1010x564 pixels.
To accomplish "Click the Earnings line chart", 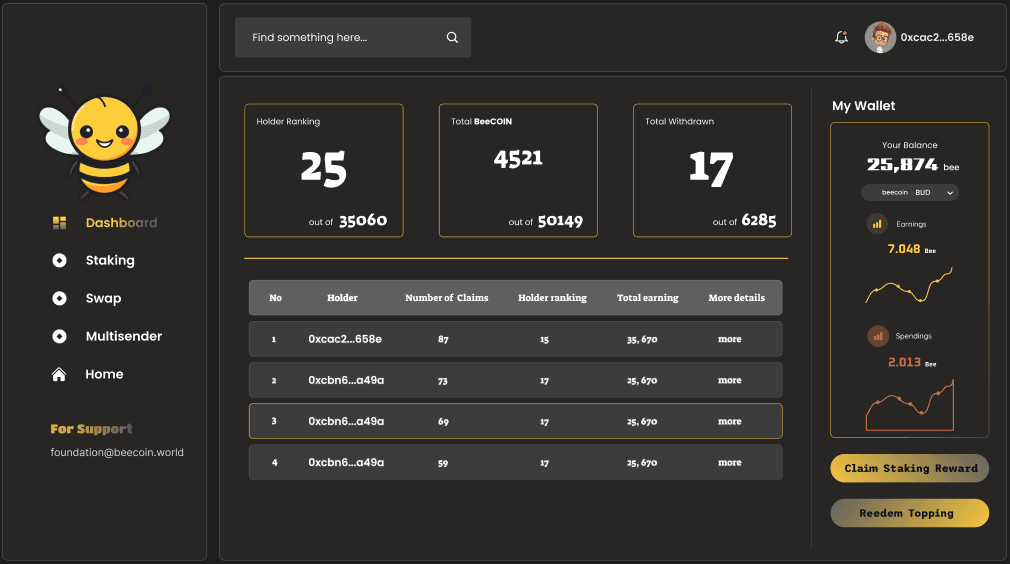I will [909, 285].
